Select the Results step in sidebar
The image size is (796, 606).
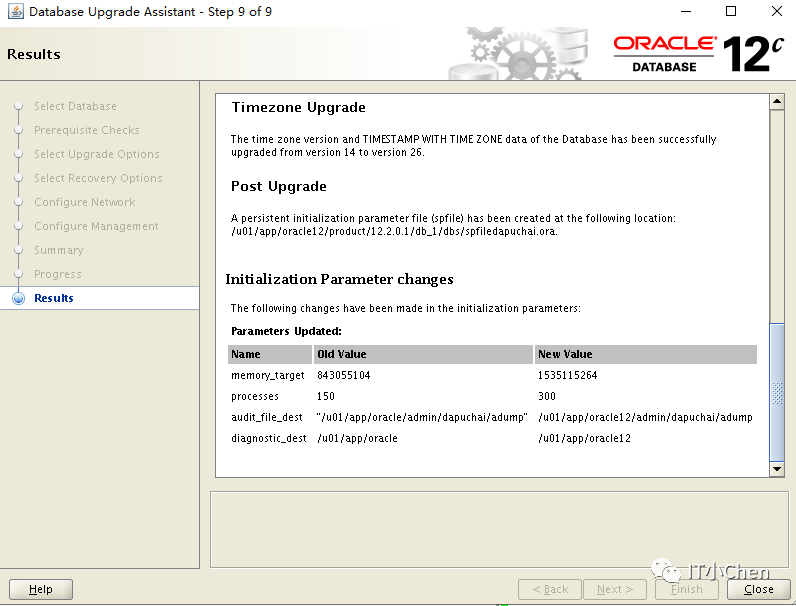point(53,298)
